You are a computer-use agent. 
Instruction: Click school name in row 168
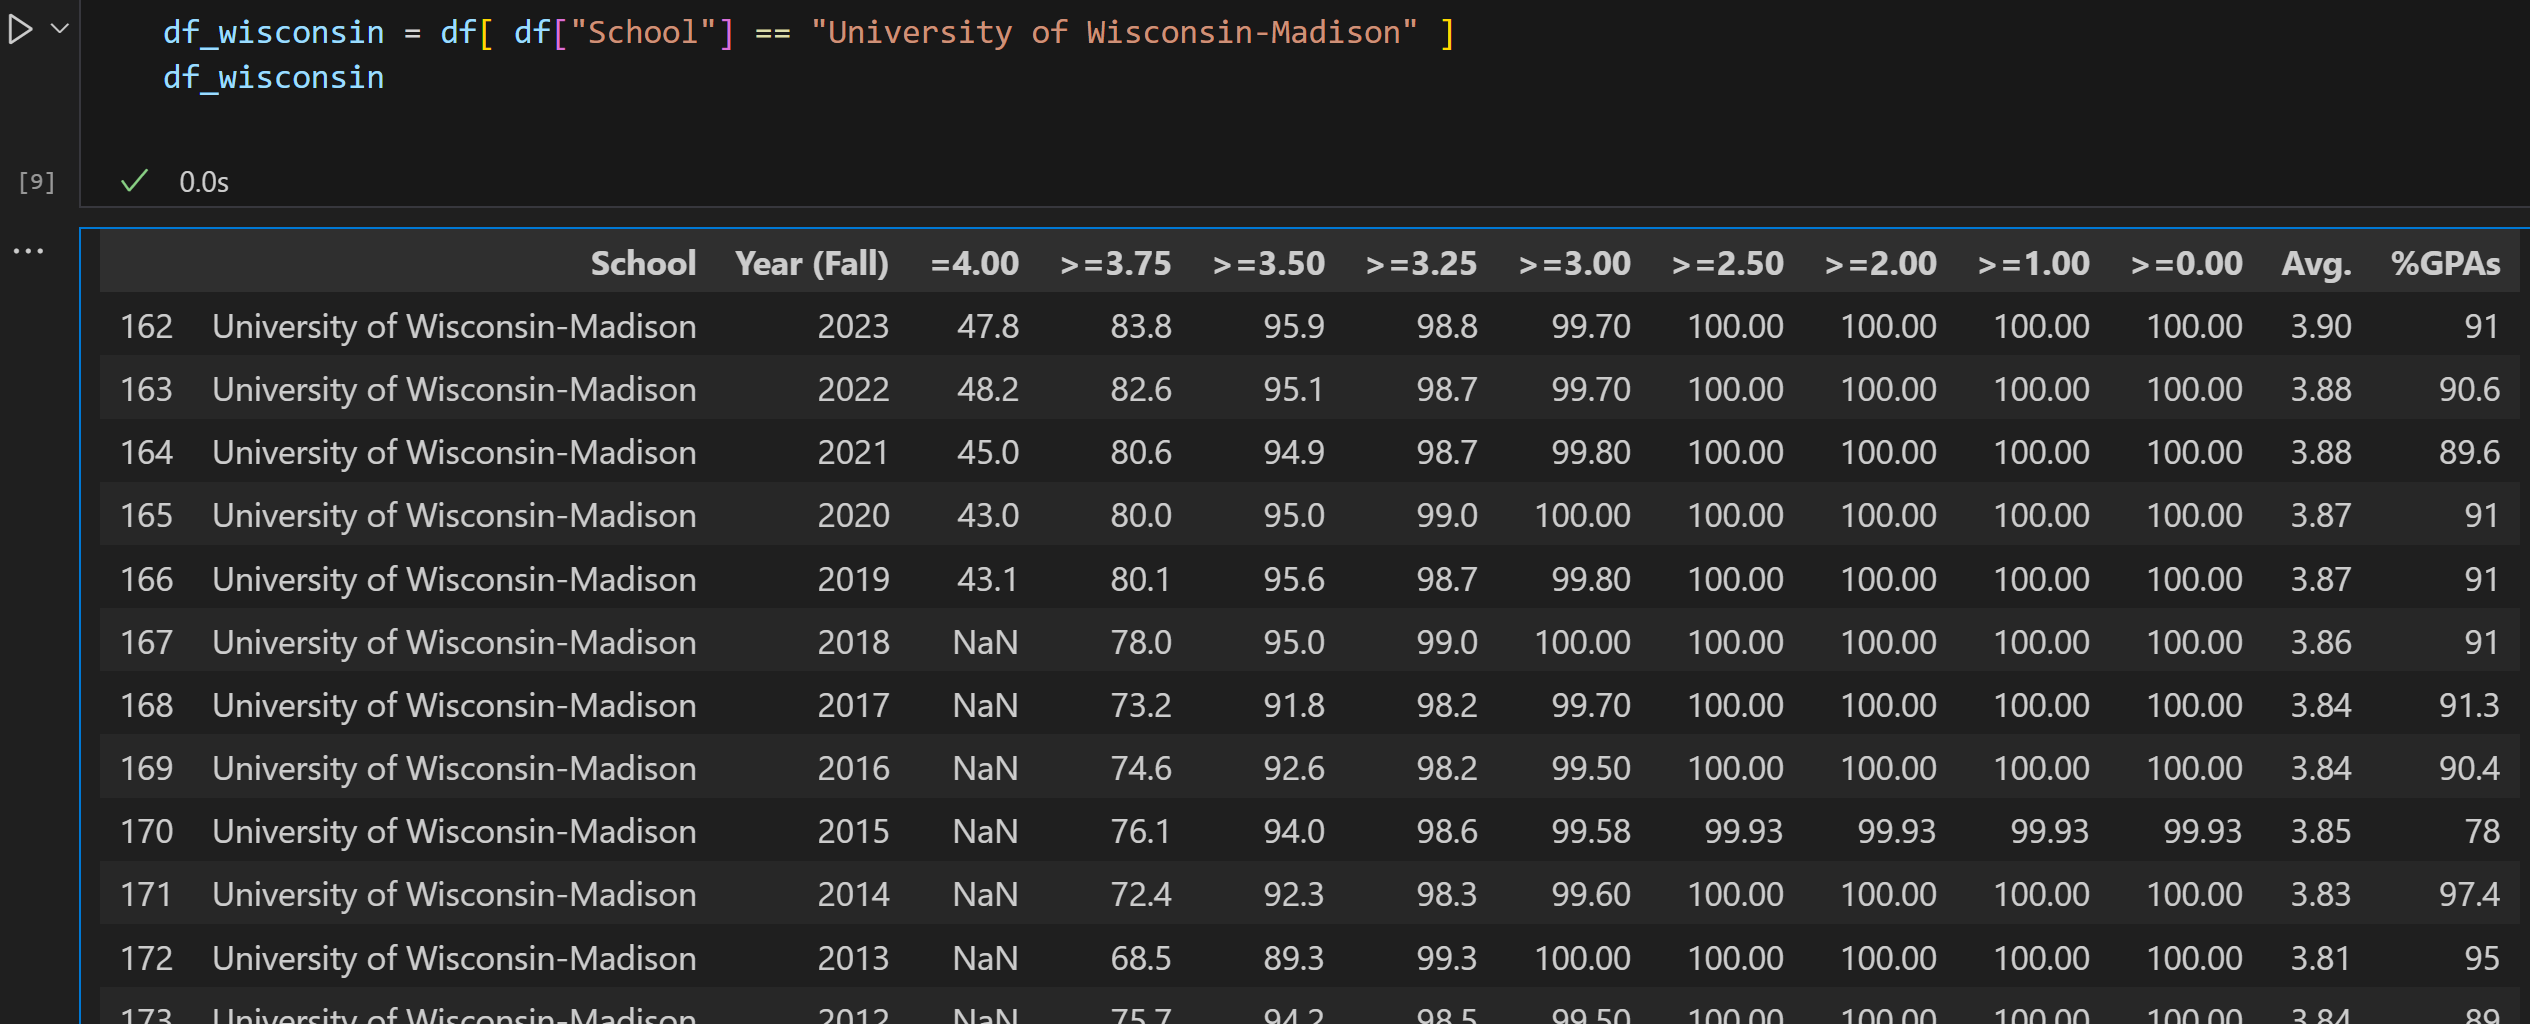pos(454,705)
